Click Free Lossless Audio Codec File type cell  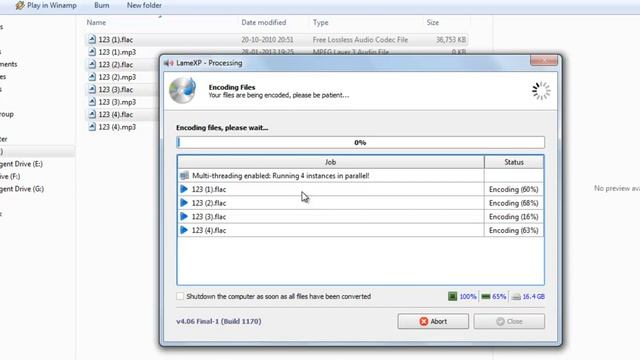360,40
